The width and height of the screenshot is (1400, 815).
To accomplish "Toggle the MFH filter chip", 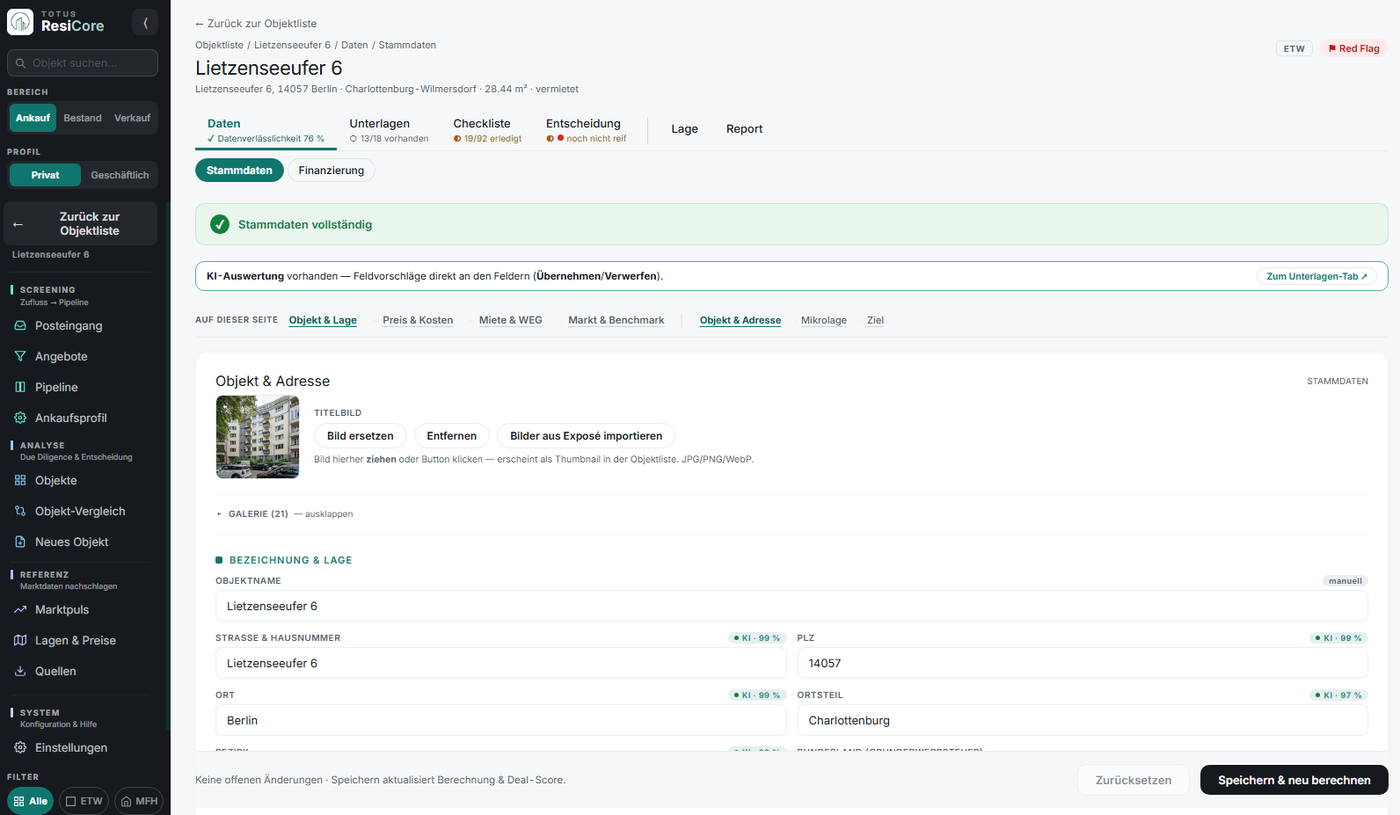I will click(139, 801).
